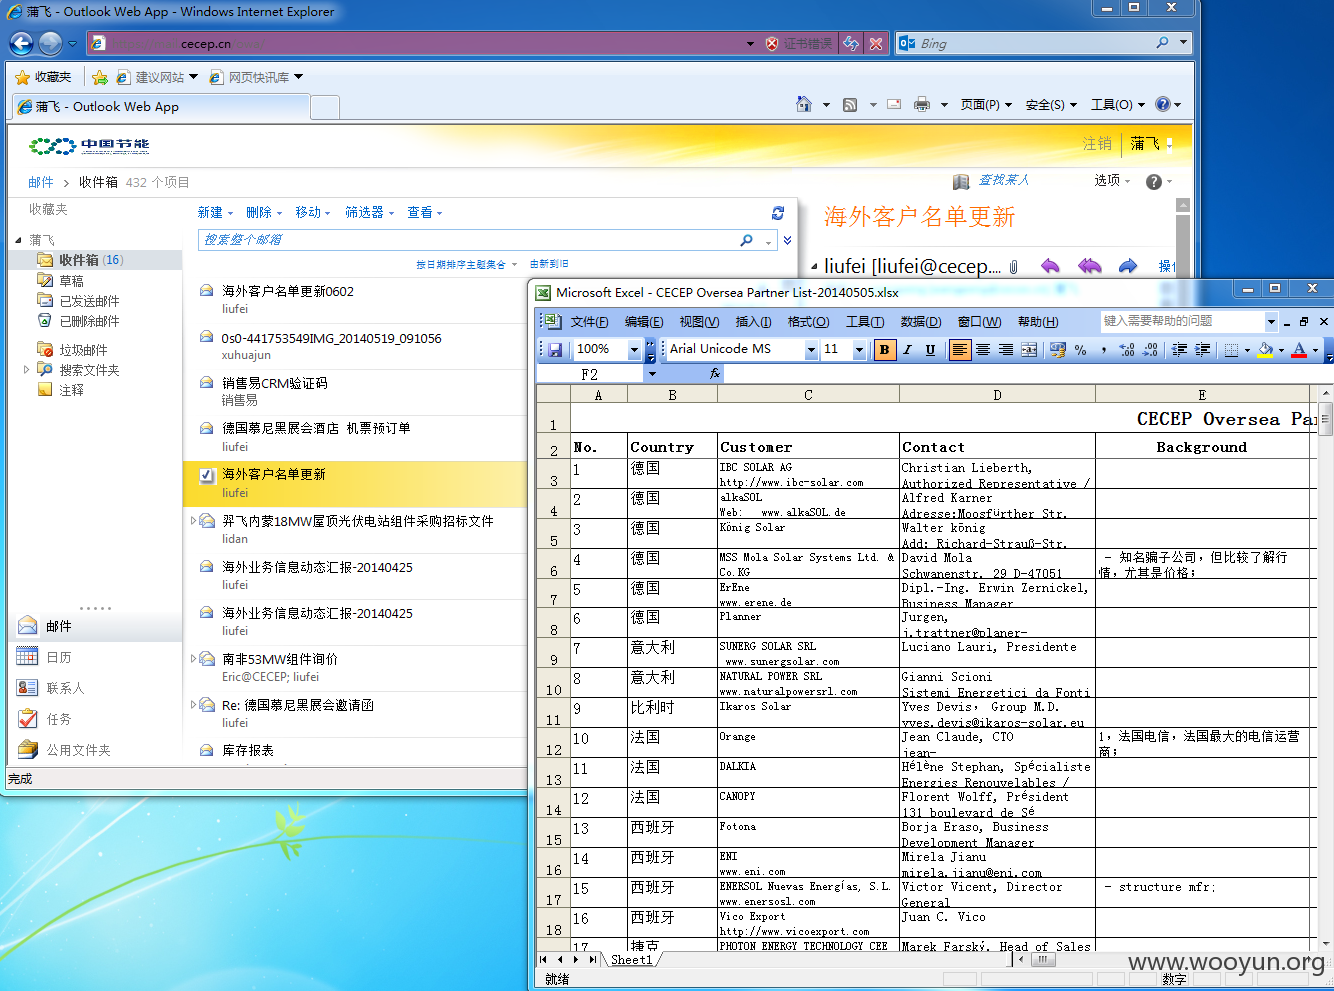Click the IE Print icon
The image size is (1334, 991).
click(922, 104)
